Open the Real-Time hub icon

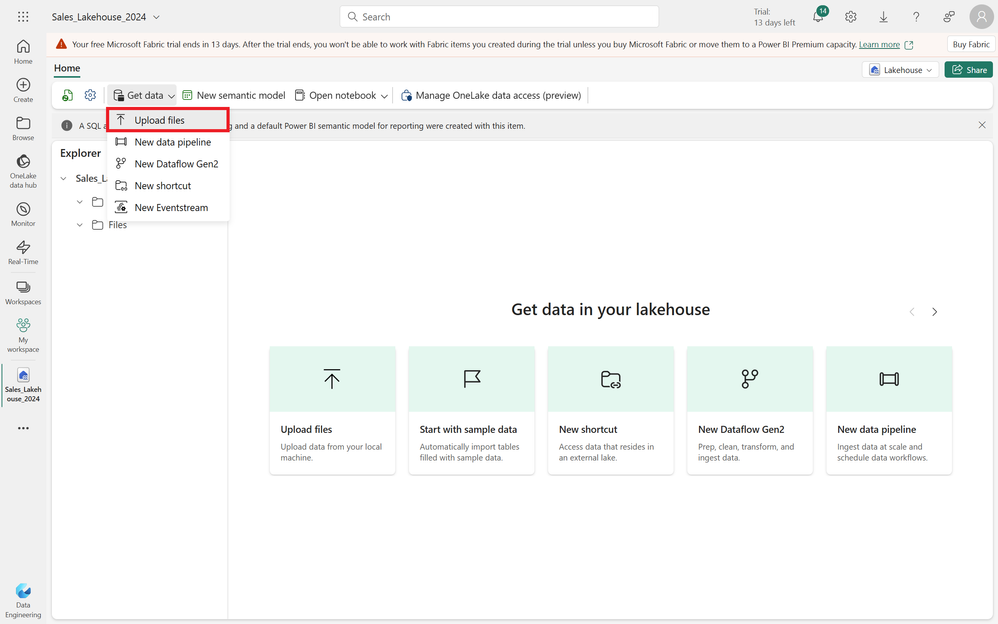point(23,252)
